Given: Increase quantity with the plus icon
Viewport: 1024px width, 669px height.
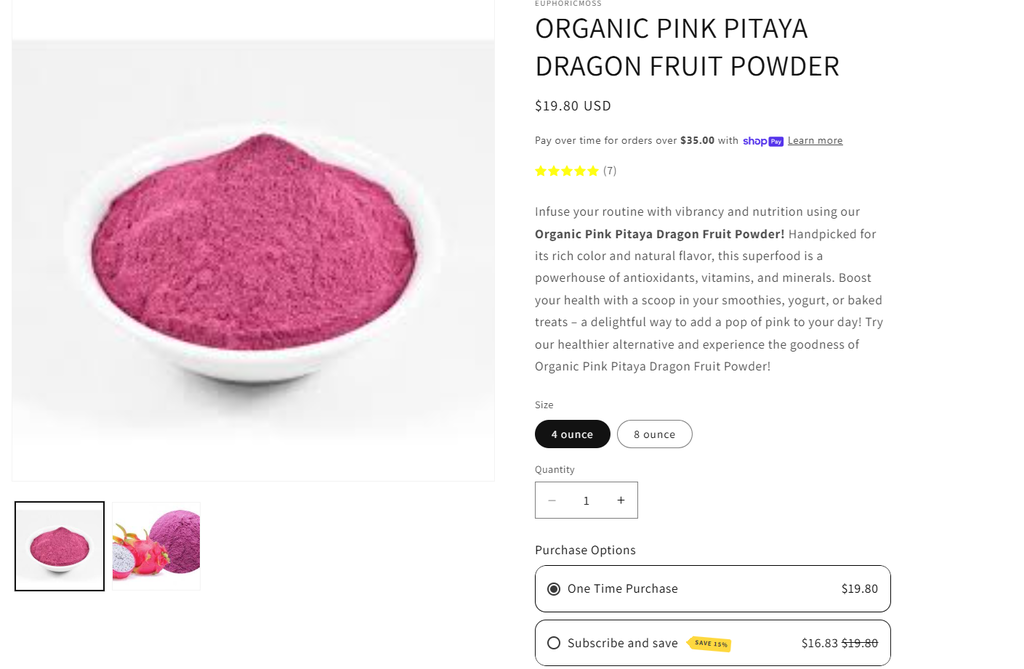Looking at the screenshot, I should 621,501.
